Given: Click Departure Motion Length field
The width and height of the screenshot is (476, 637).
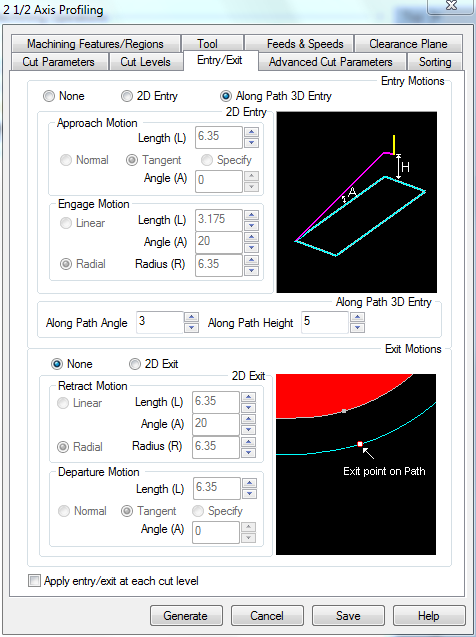Looking at the screenshot, I should click(x=216, y=488).
